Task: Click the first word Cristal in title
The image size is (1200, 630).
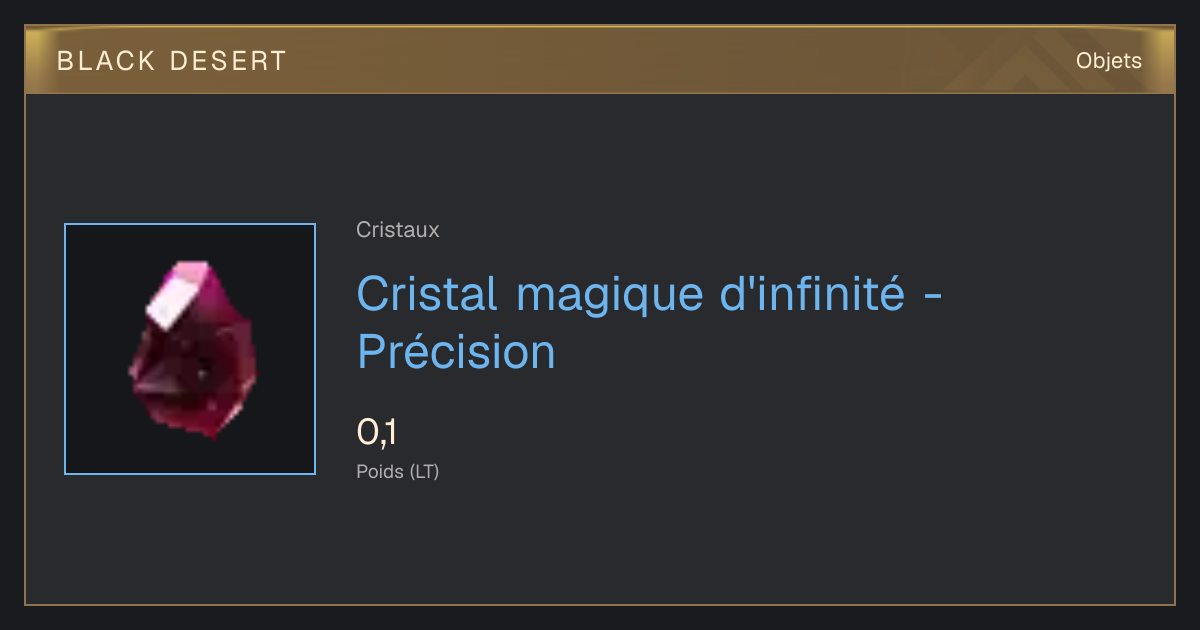Action: pos(427,294)
